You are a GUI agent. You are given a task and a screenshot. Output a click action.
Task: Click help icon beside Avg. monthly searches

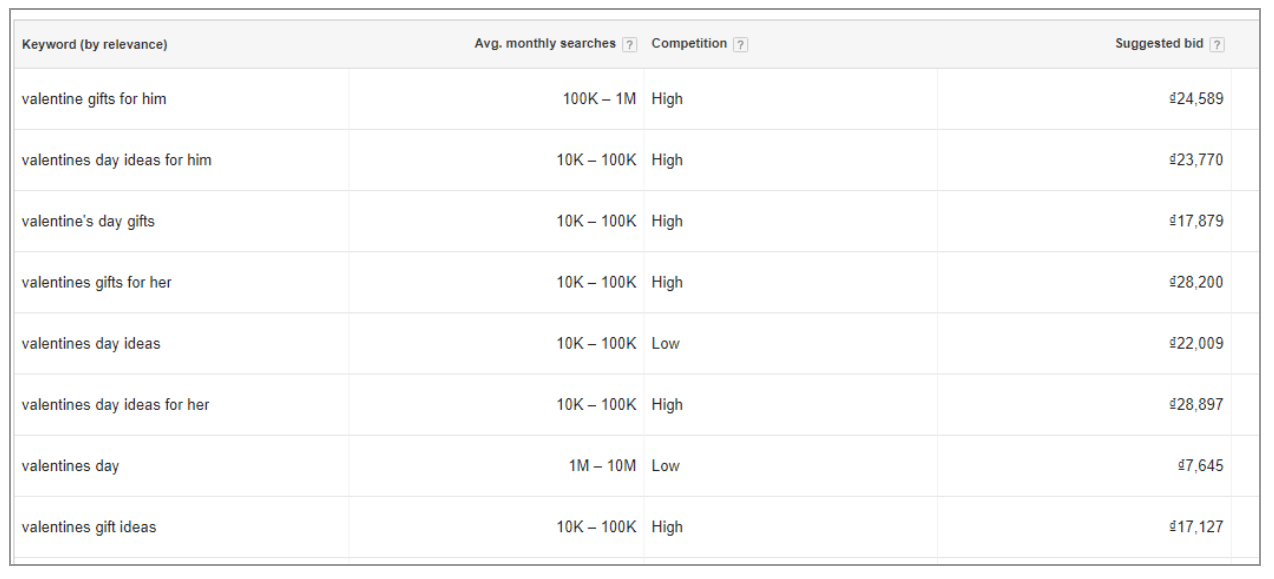pos(630,45)
